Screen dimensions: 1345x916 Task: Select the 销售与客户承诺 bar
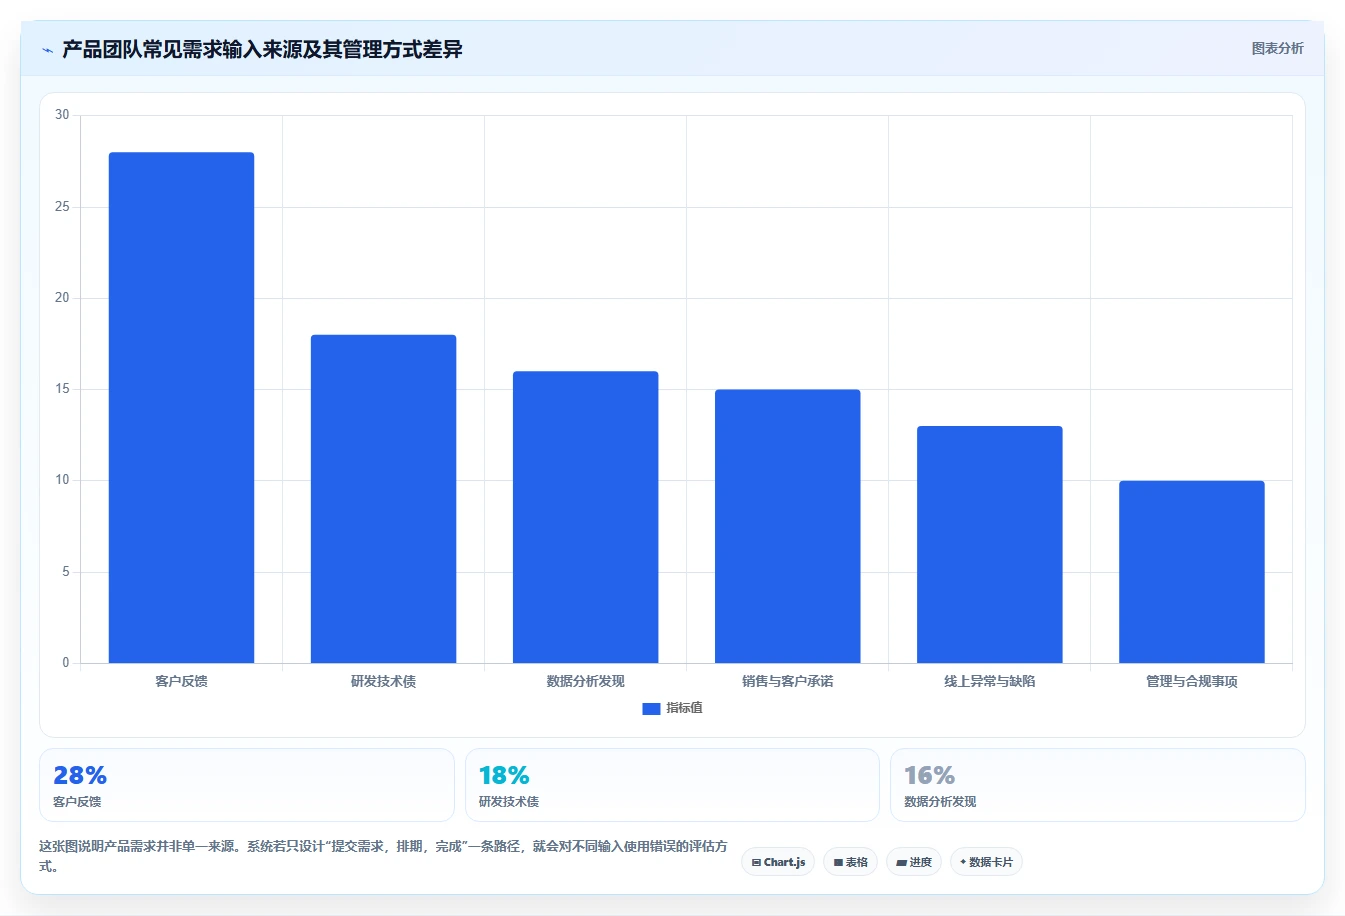tap(787, 526)
